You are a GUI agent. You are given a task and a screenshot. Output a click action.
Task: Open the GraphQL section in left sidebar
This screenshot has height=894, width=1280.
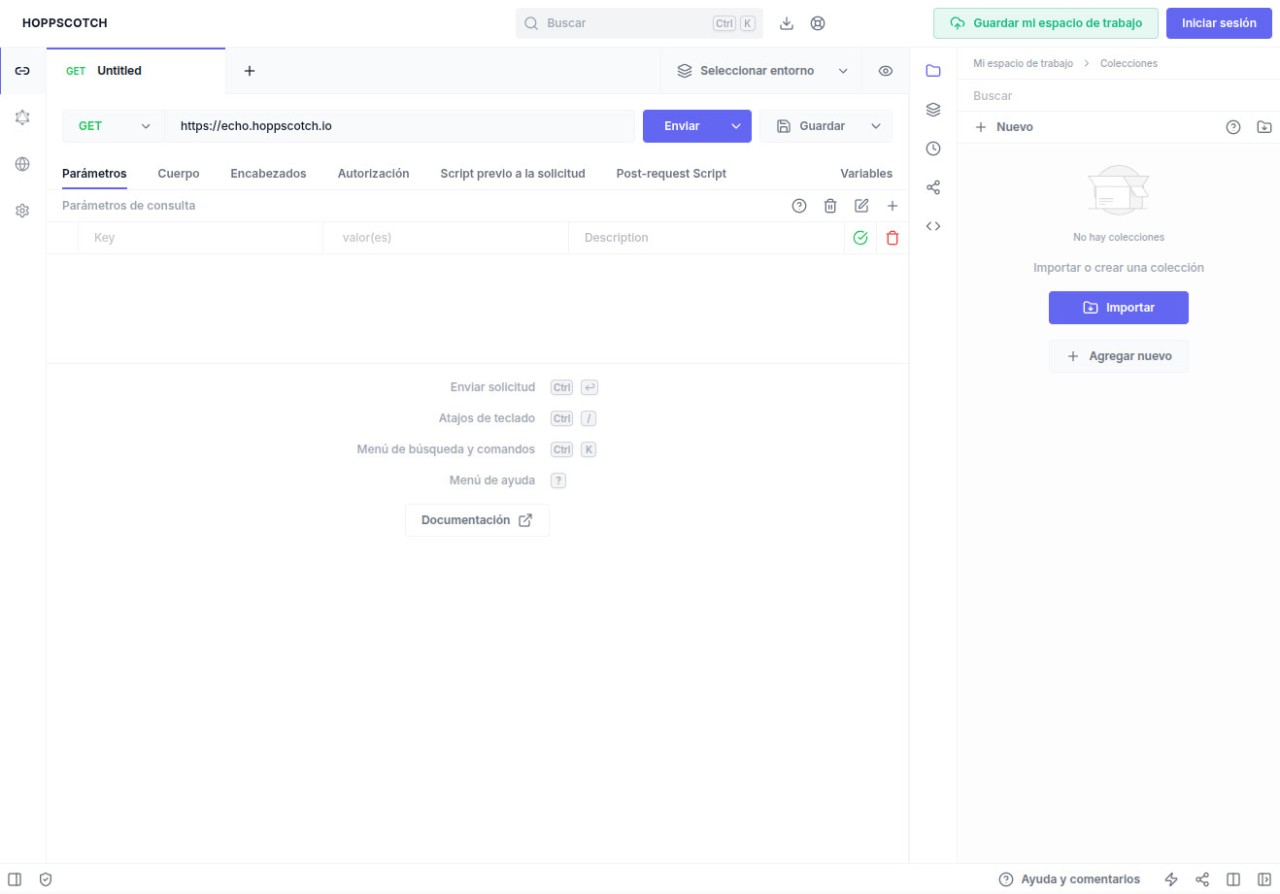(22, 117)
